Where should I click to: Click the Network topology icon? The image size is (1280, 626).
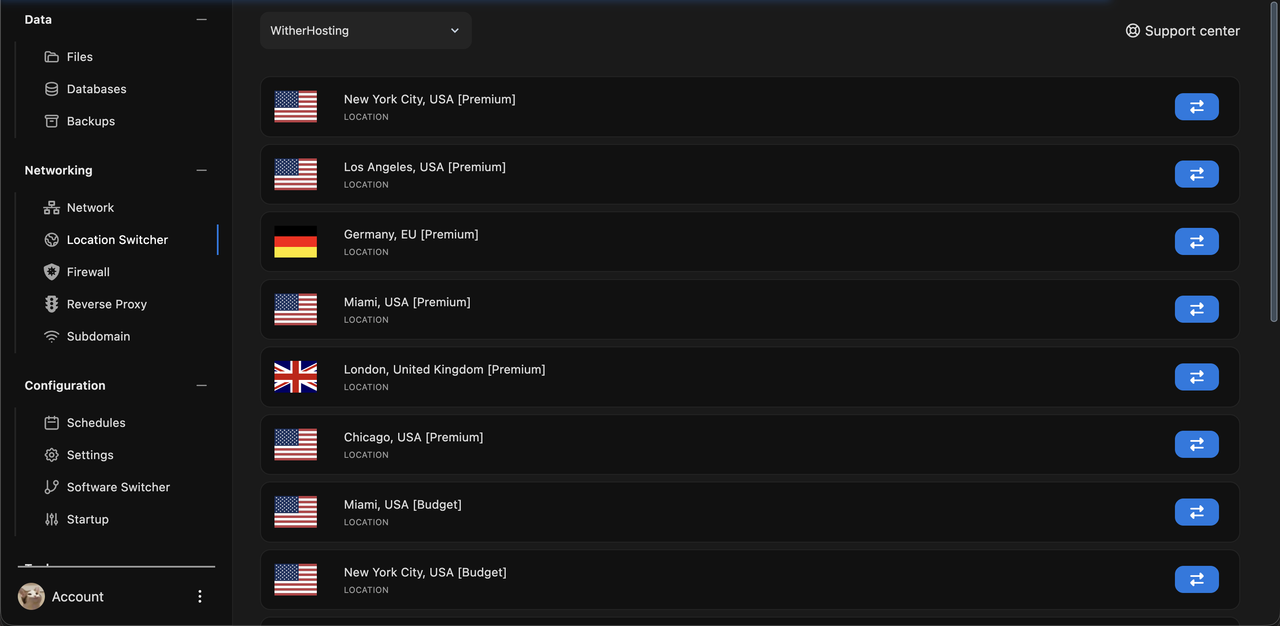(52, 208)
